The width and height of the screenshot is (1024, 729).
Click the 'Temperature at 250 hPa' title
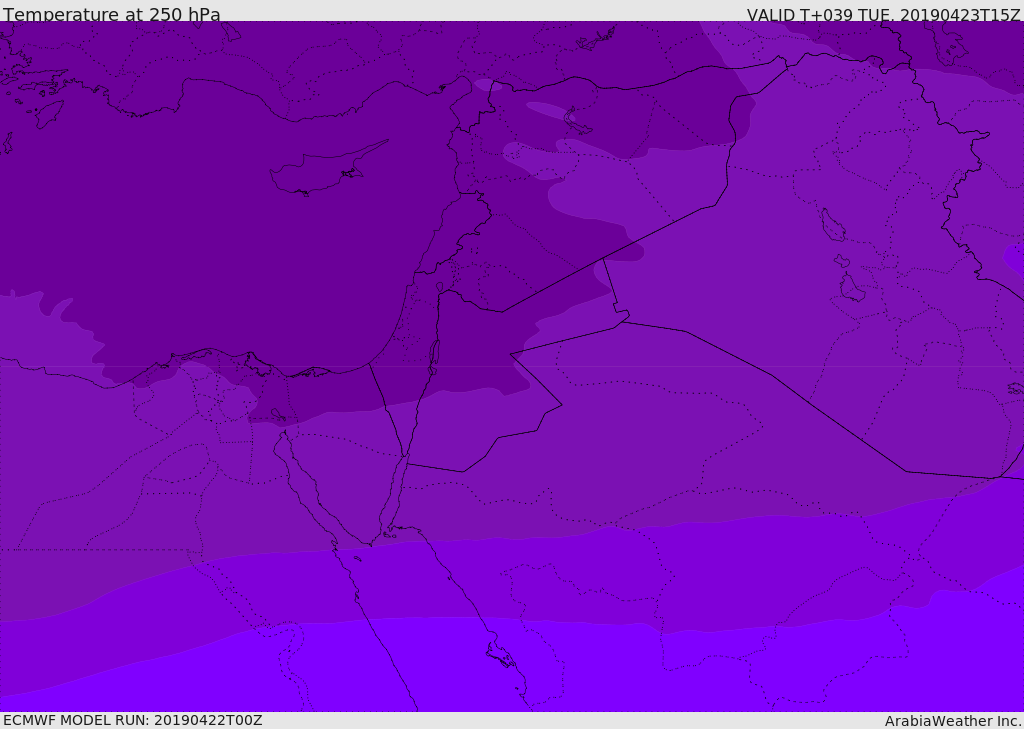(112, 14)
